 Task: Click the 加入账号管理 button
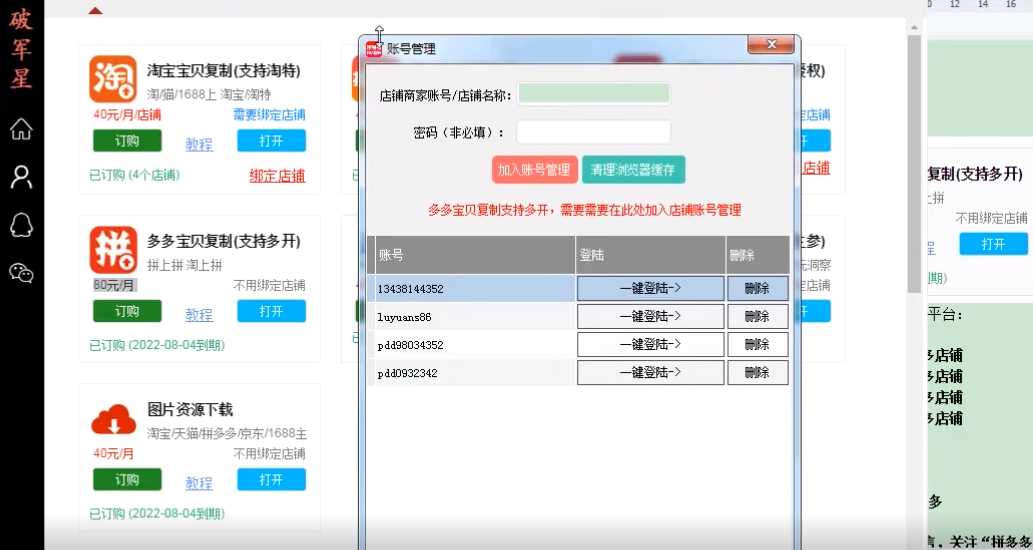[x=534, y=169]
